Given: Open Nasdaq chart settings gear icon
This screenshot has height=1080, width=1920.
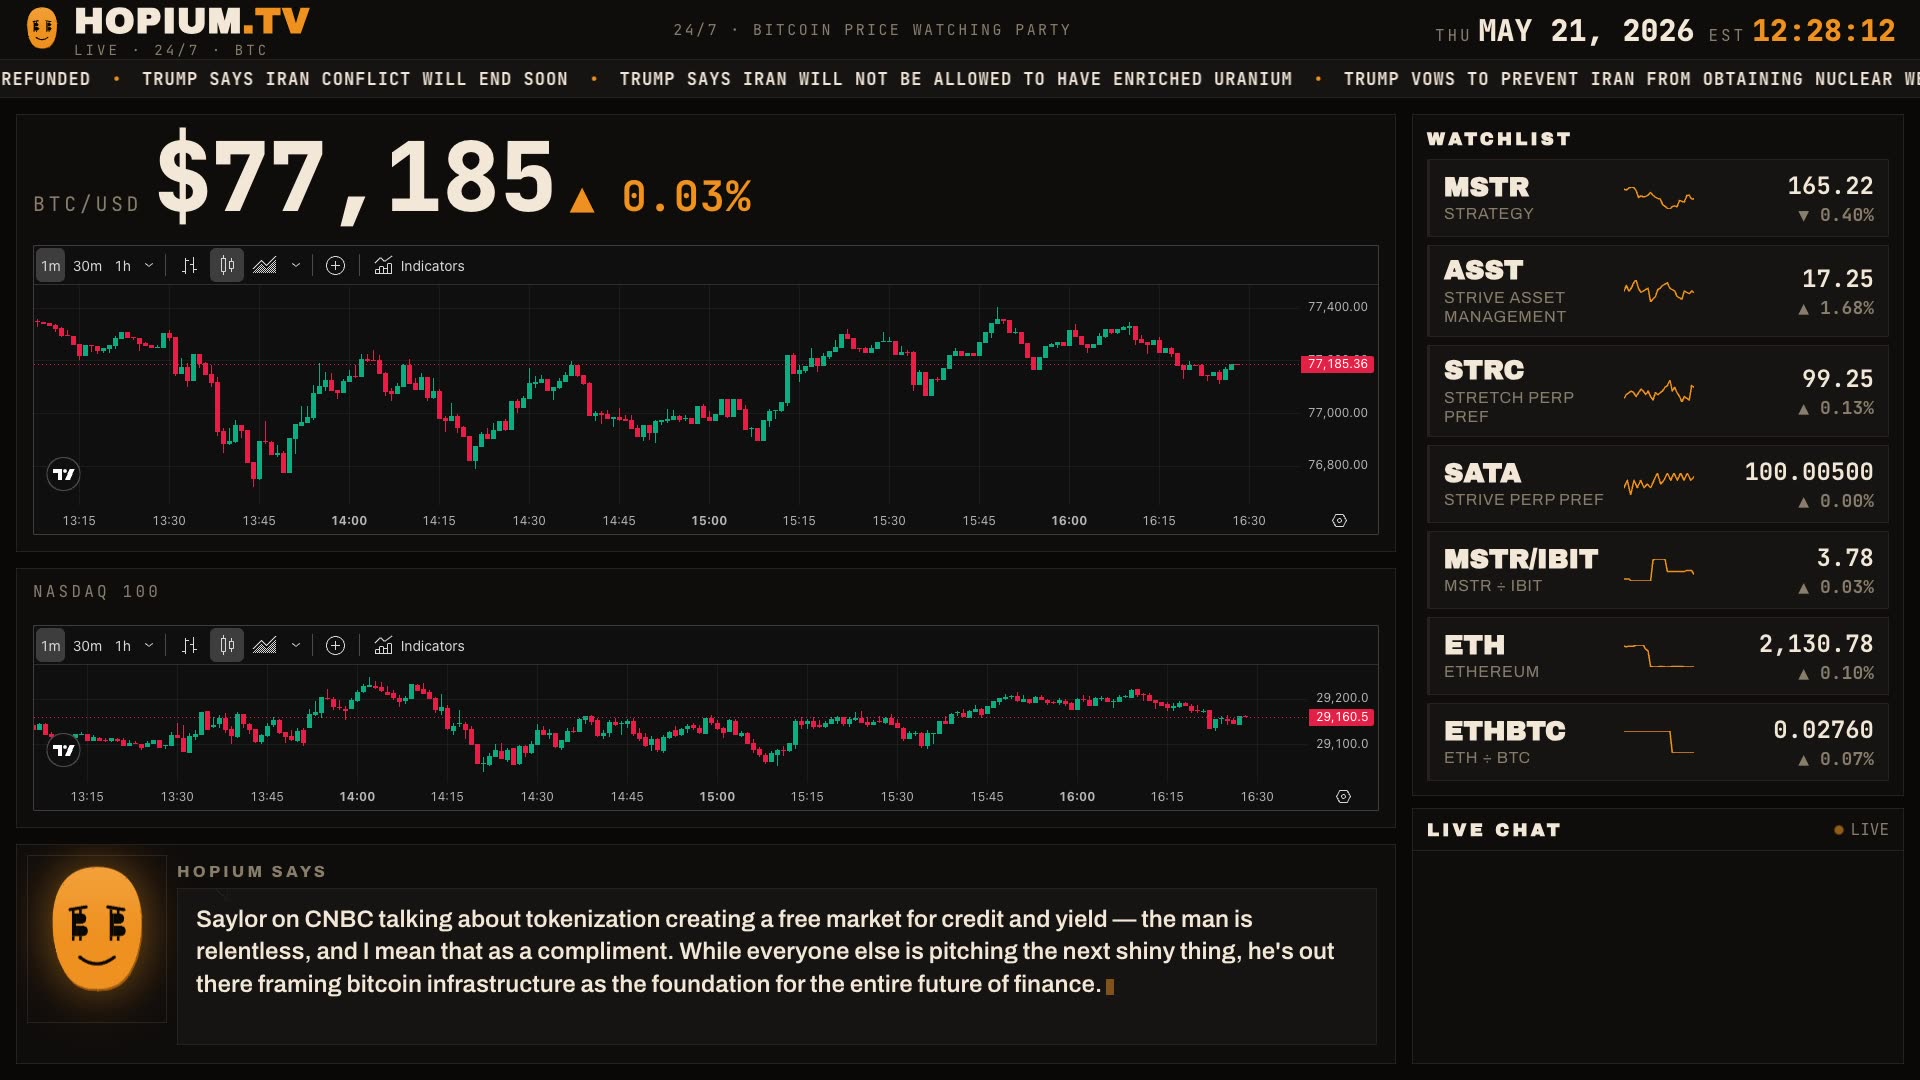Looking at the screenshot, I should click(x=1344, y=797).
